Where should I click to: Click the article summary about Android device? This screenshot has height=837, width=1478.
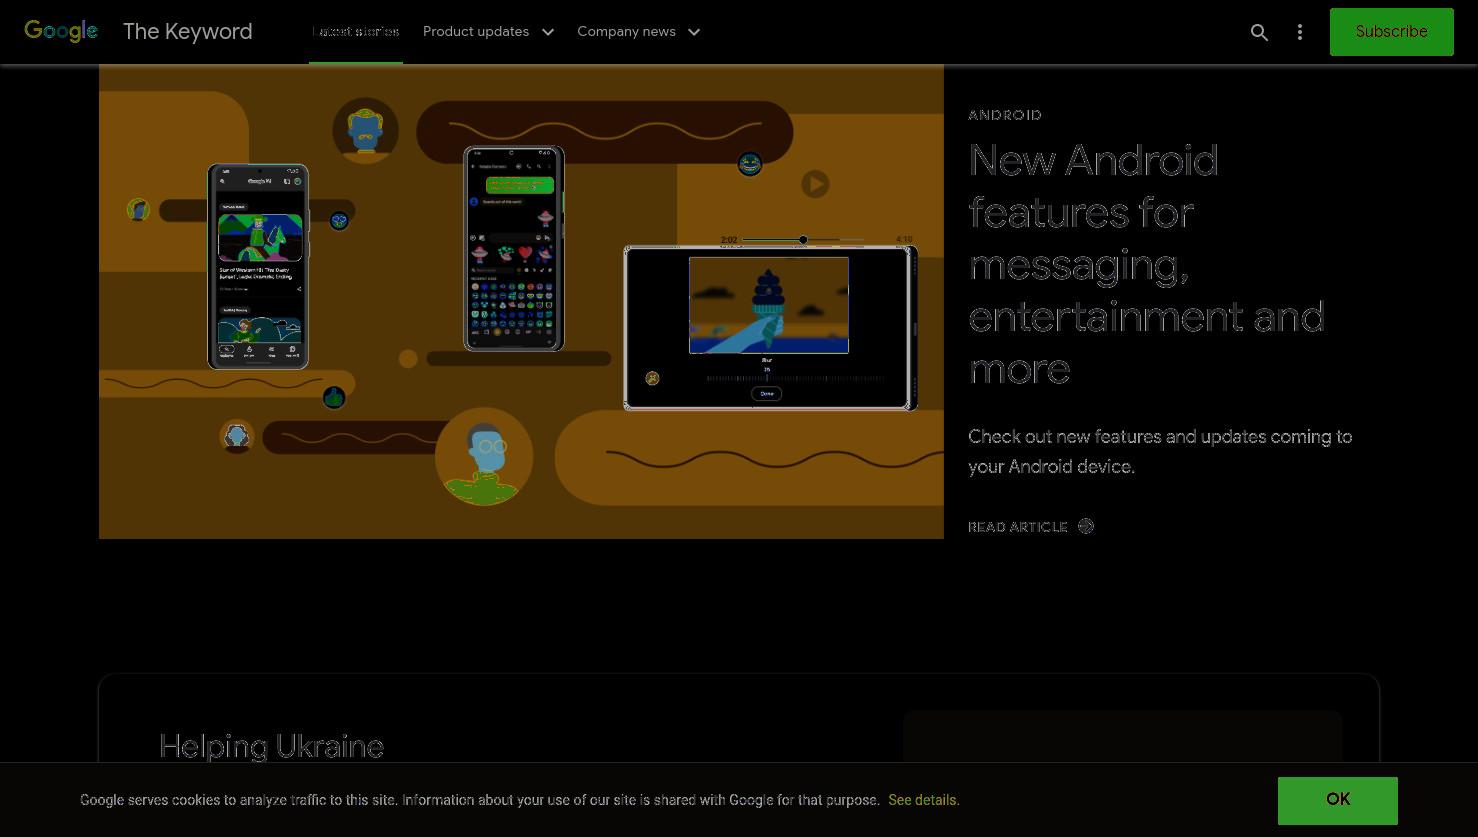pyautogui.click(x=1160, y=451)
